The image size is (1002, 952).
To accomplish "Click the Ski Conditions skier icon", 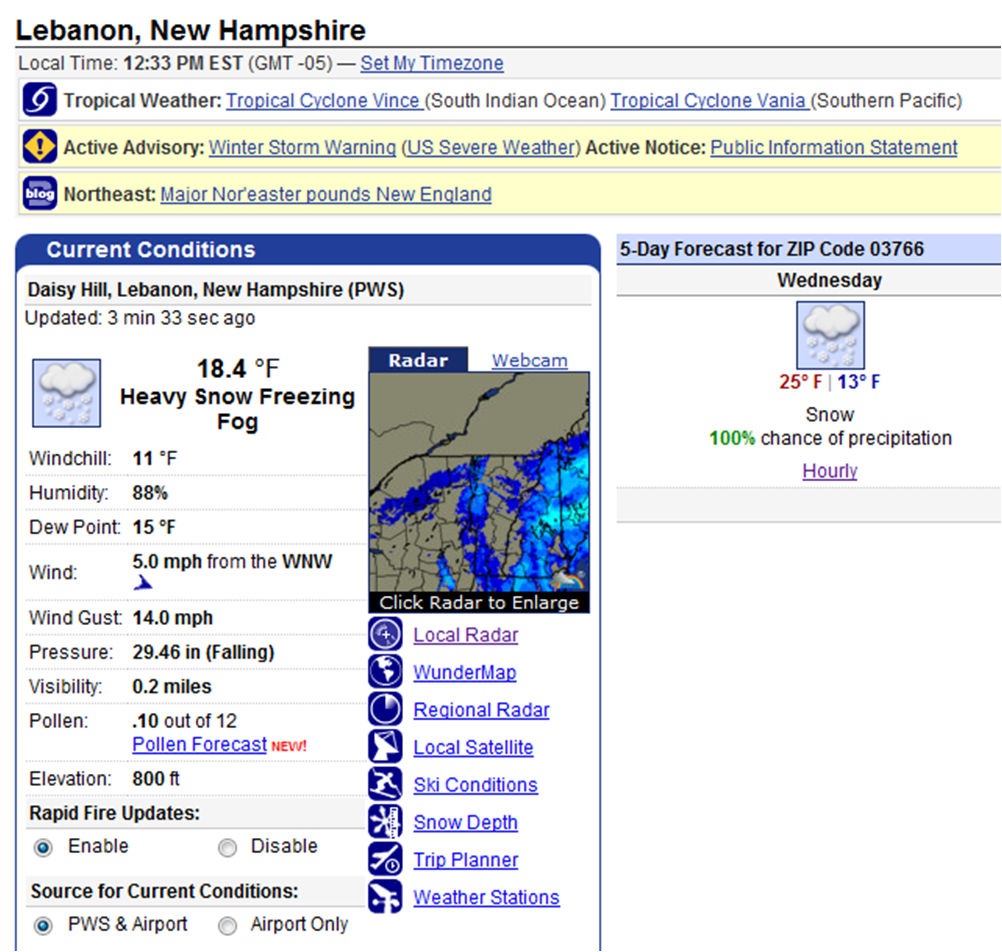I will [385, 784].
